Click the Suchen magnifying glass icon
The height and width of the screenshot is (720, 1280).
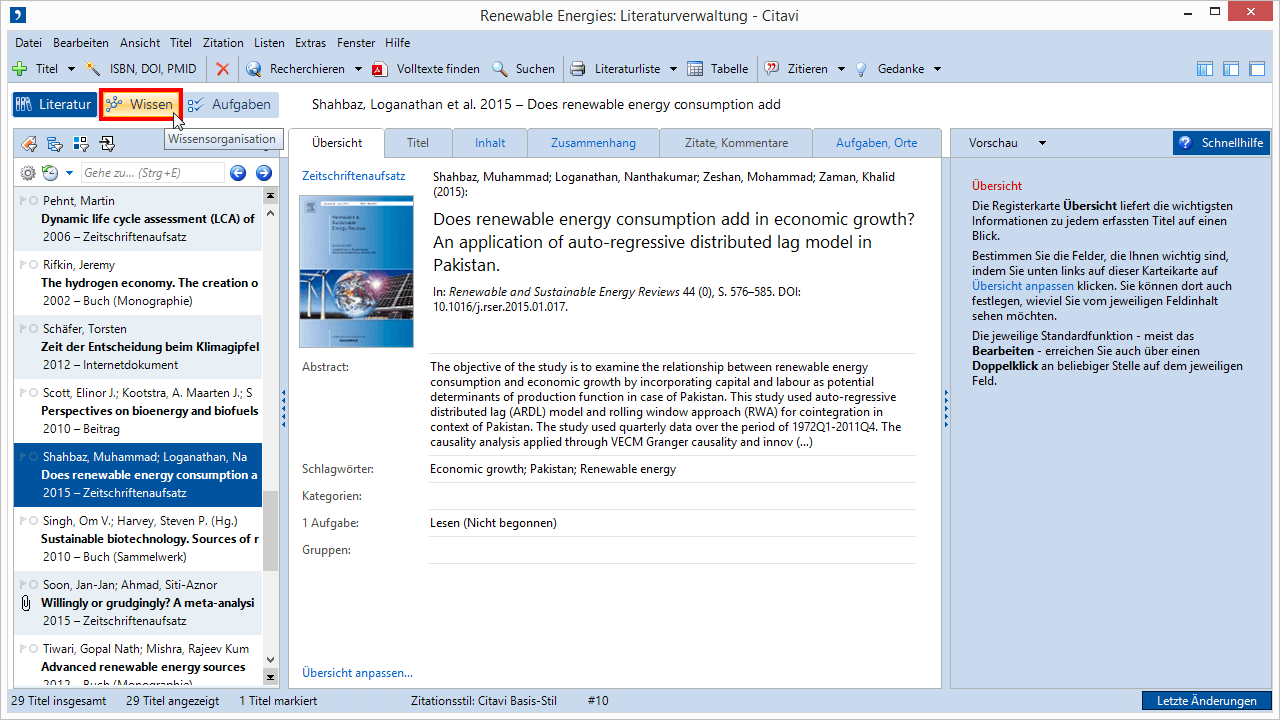(x=499, y=69)
